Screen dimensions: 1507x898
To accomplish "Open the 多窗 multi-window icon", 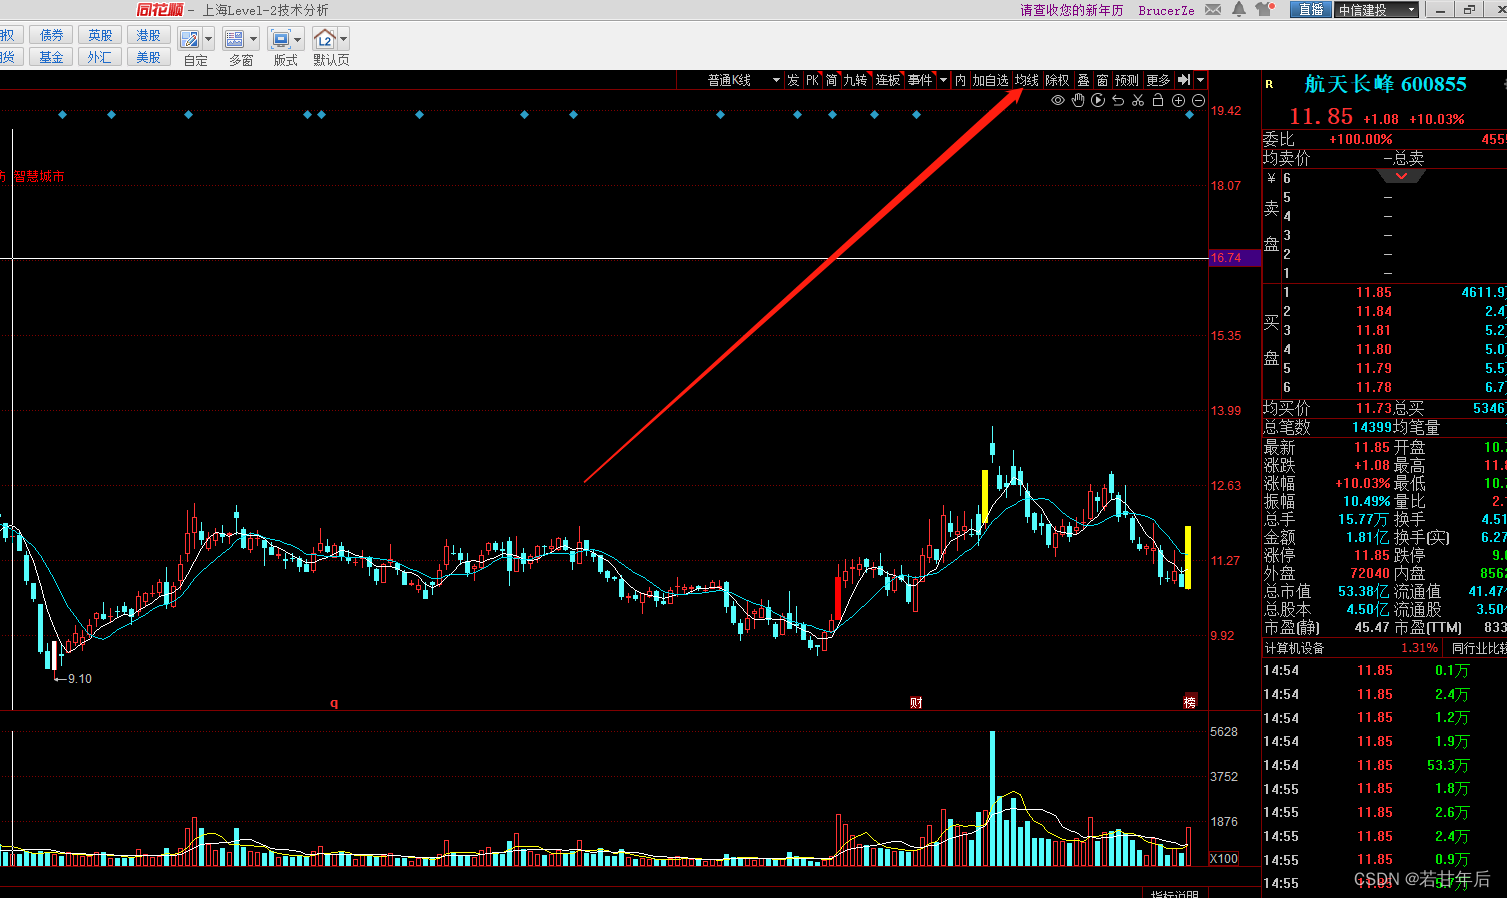I will [x=235, y=39].
